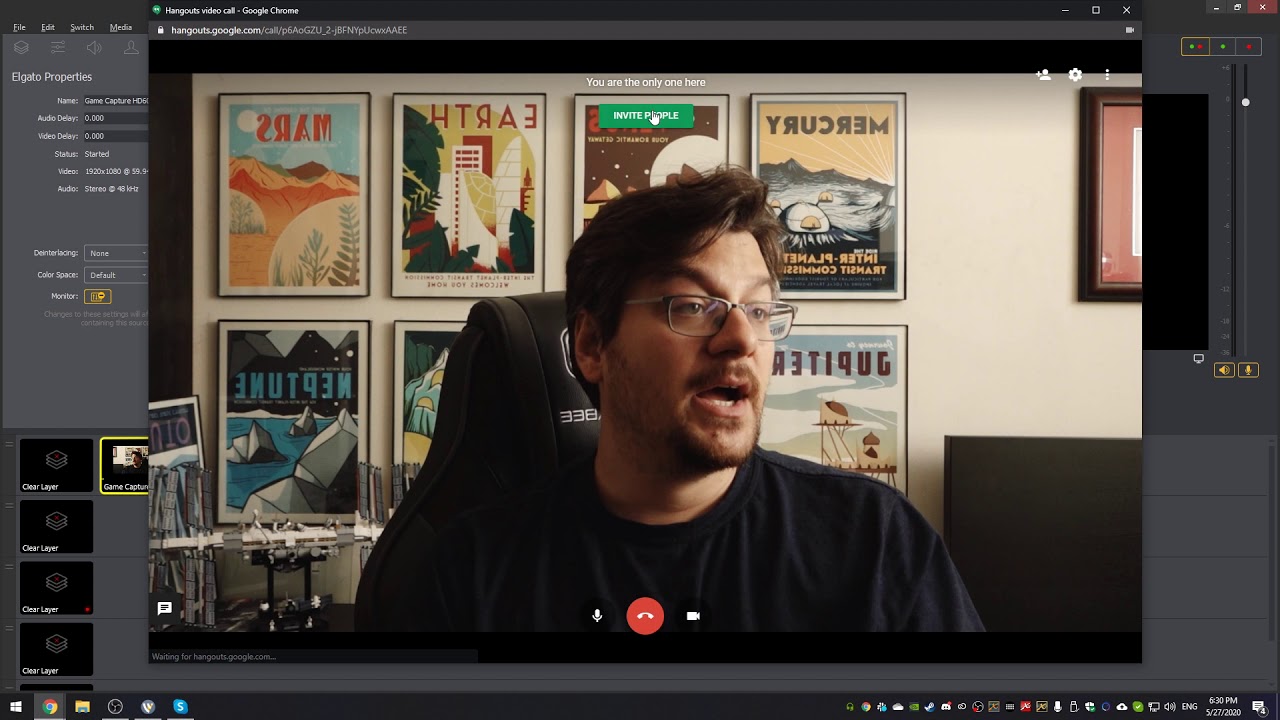Open the Edit menu in Wirecast
The height and width of the screenshot is (720, 1280).
point(48,27)
